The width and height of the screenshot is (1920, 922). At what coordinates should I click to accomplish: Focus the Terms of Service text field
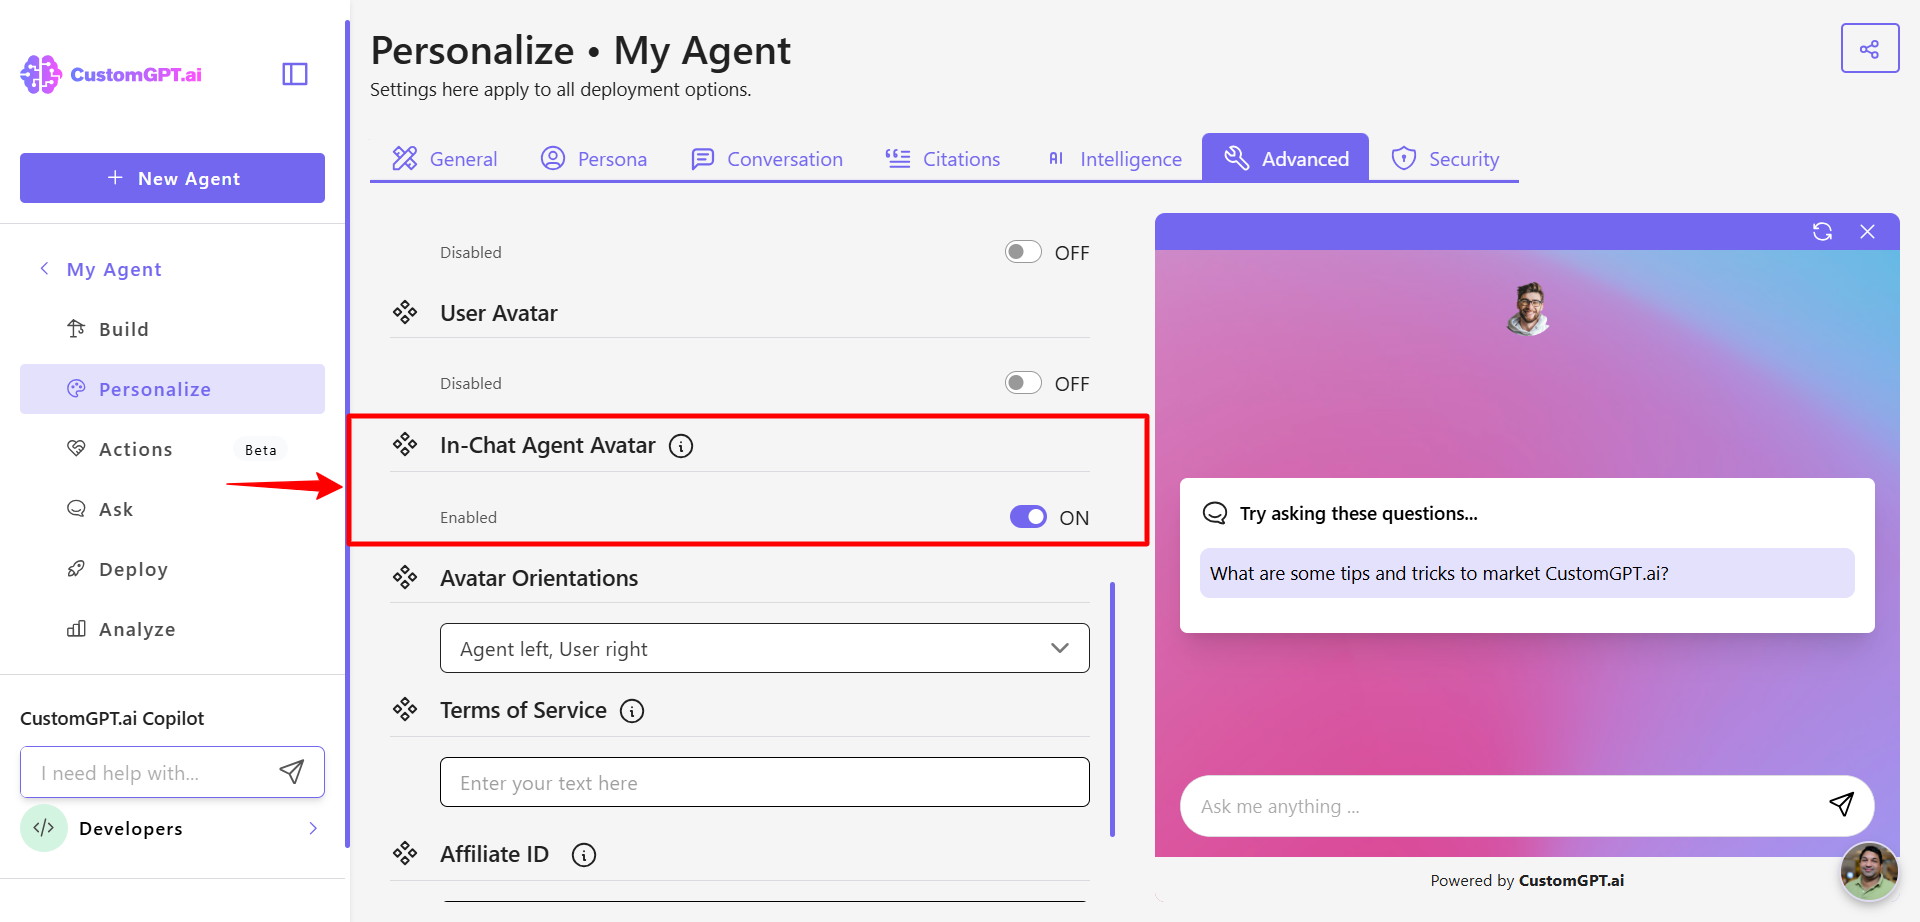[765, 782]
